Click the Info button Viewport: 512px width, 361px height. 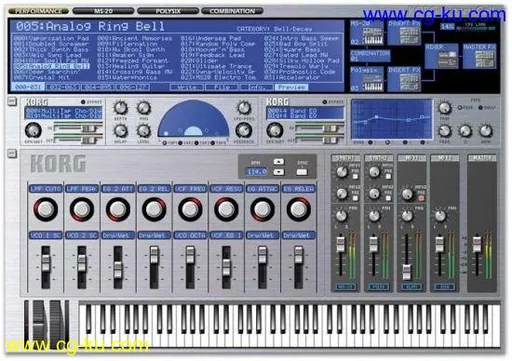click(257, 87)
